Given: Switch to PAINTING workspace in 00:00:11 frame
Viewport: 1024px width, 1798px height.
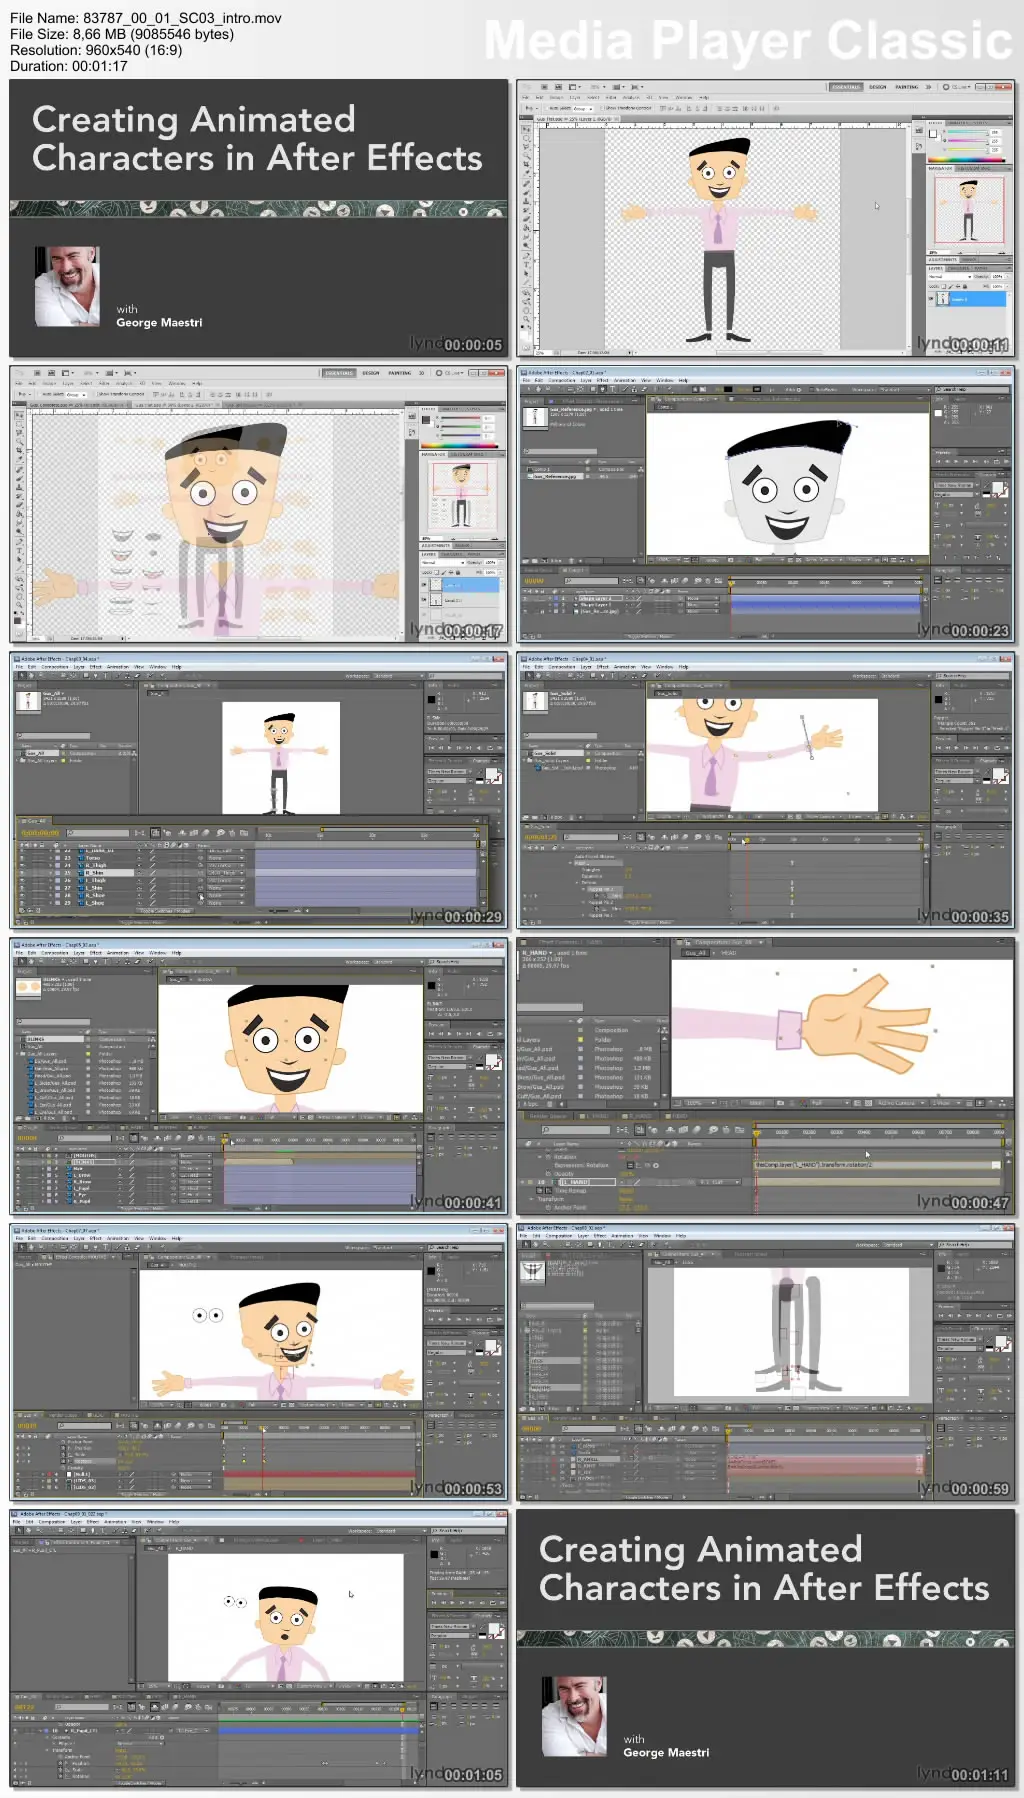Looking at the screenshot, I should click(907, 87).
